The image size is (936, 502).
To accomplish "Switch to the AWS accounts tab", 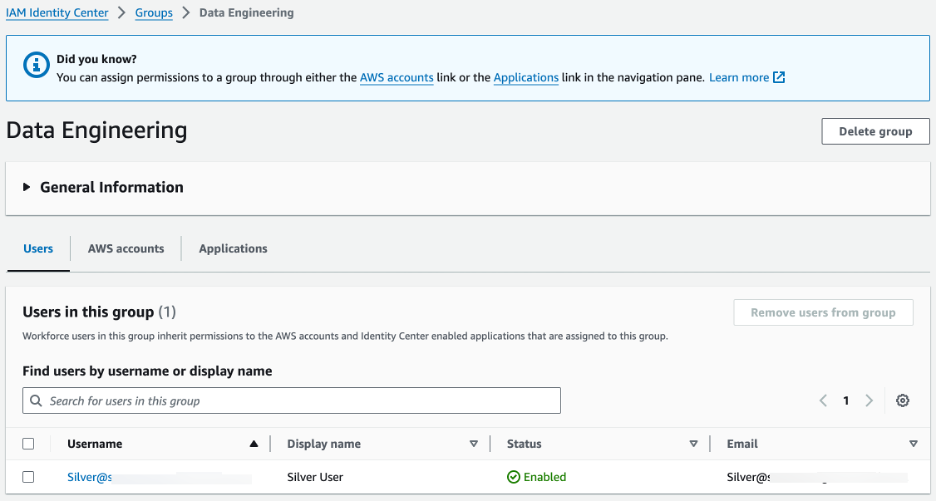I will 126,249.
